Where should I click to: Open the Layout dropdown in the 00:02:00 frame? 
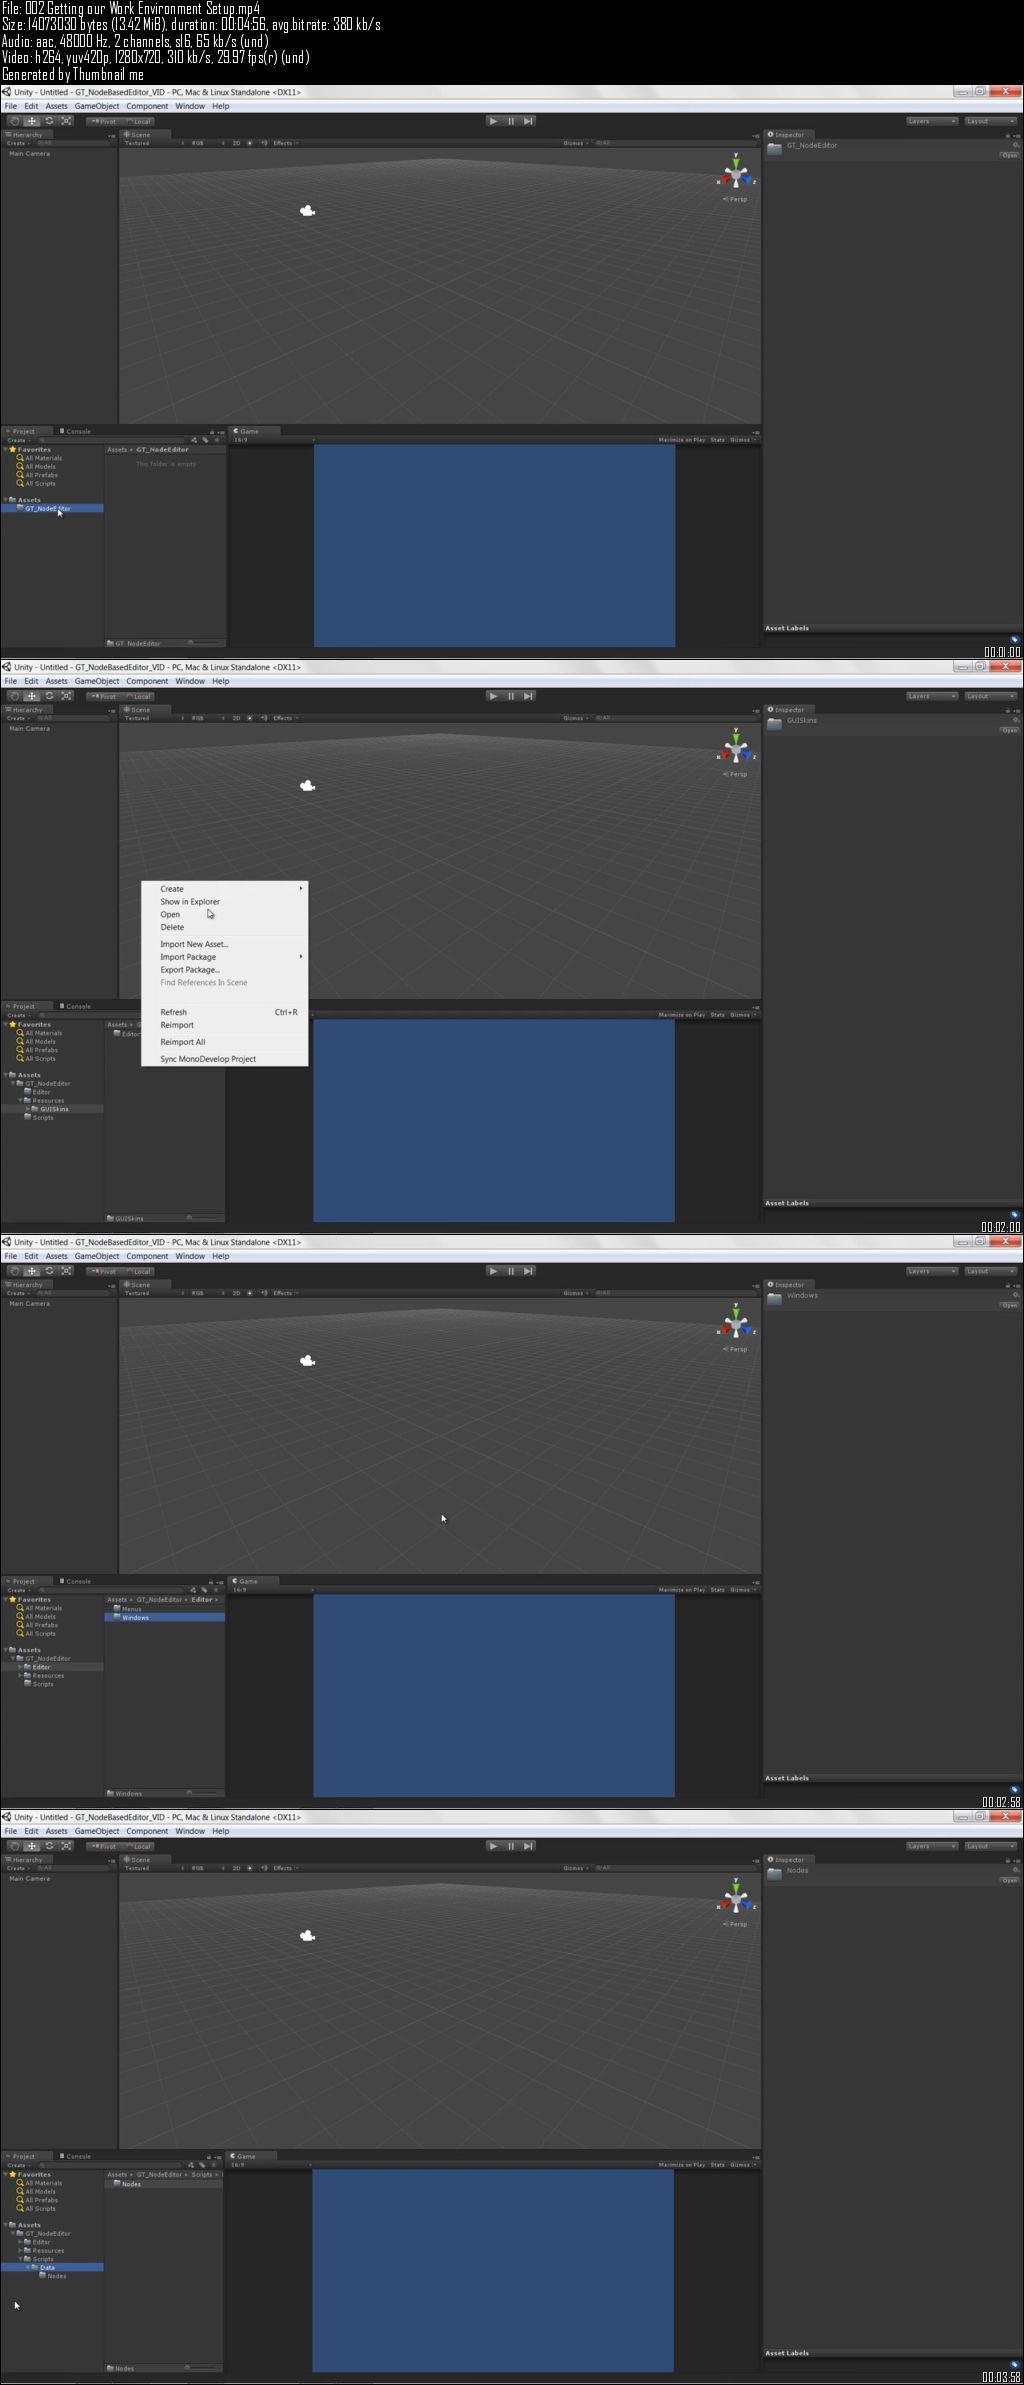pyautogui.click(x=991, y=696)
